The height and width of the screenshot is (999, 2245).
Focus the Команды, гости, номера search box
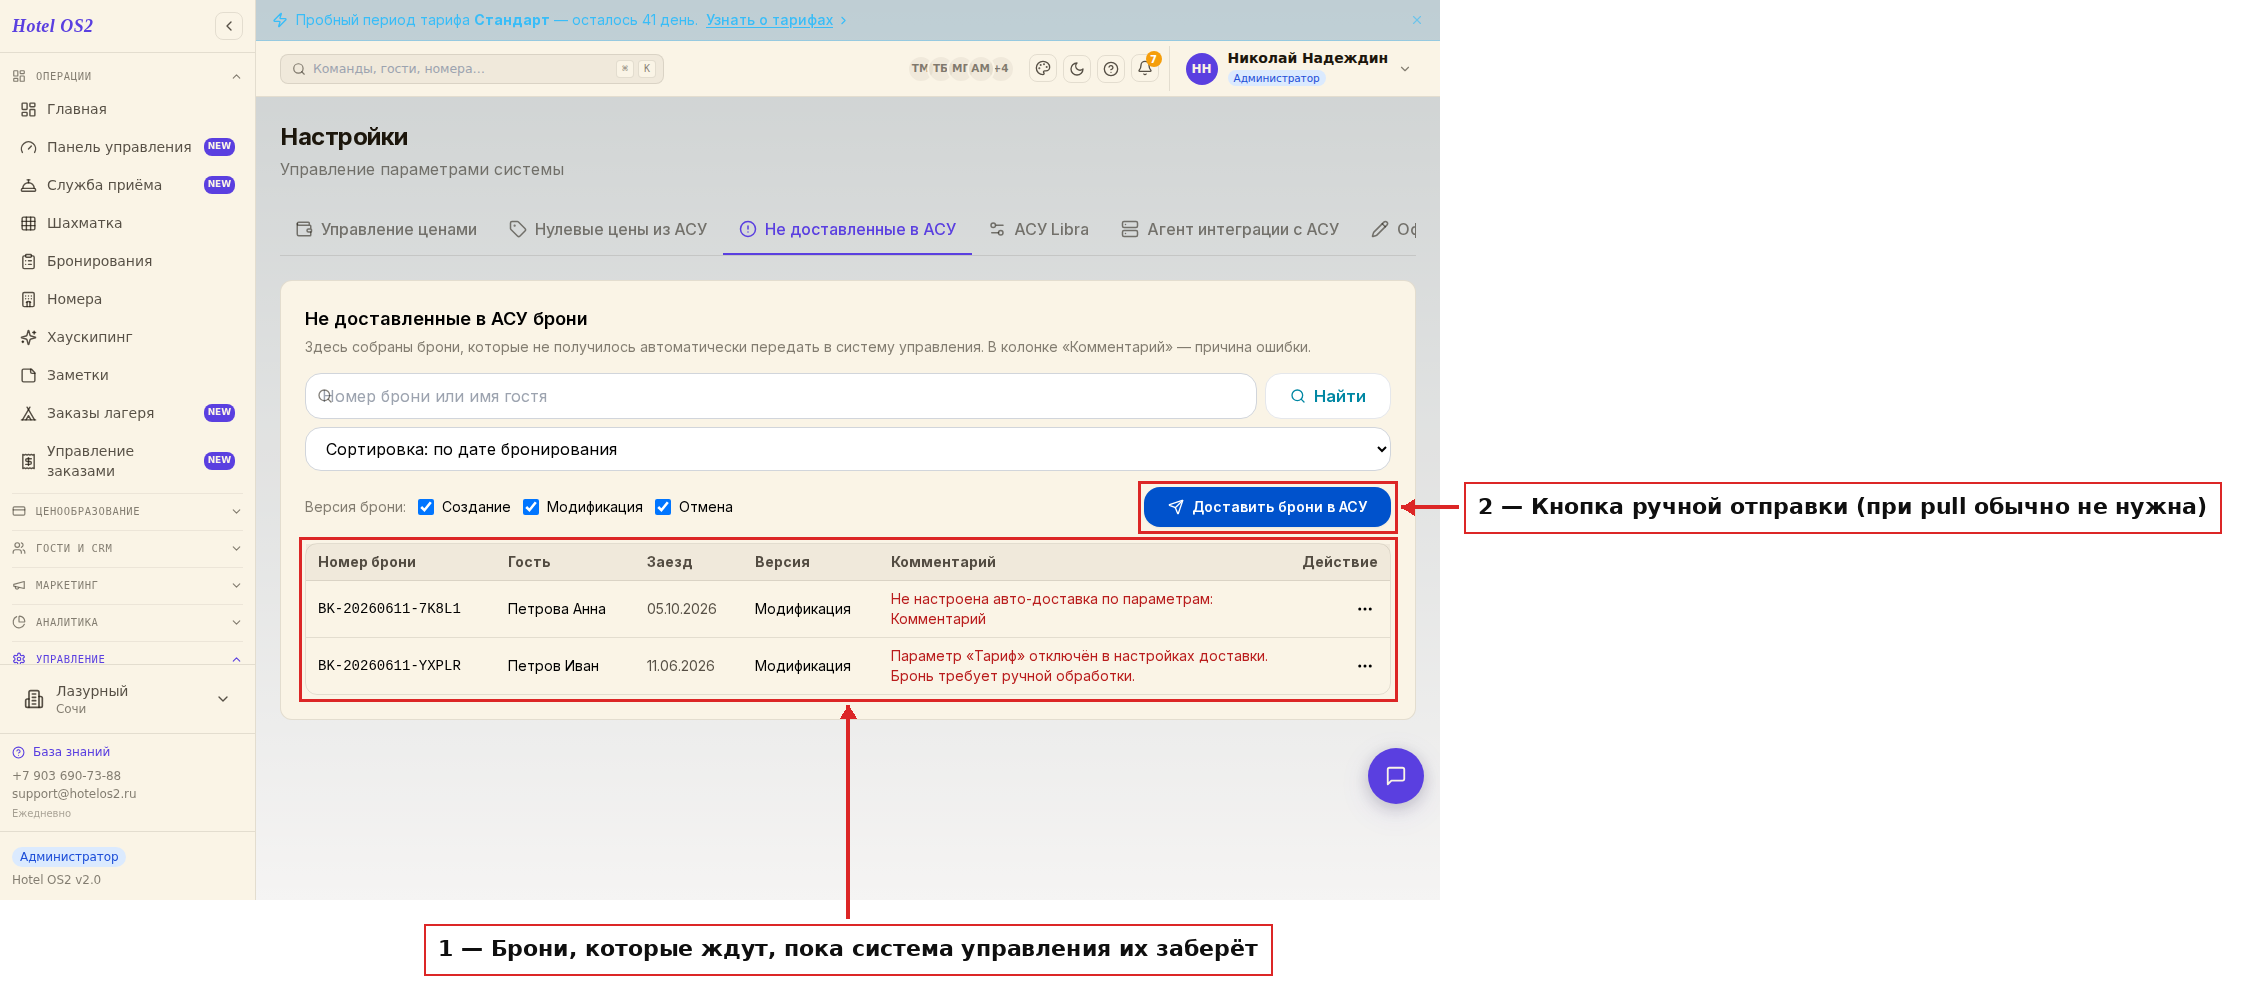(472, 69)
